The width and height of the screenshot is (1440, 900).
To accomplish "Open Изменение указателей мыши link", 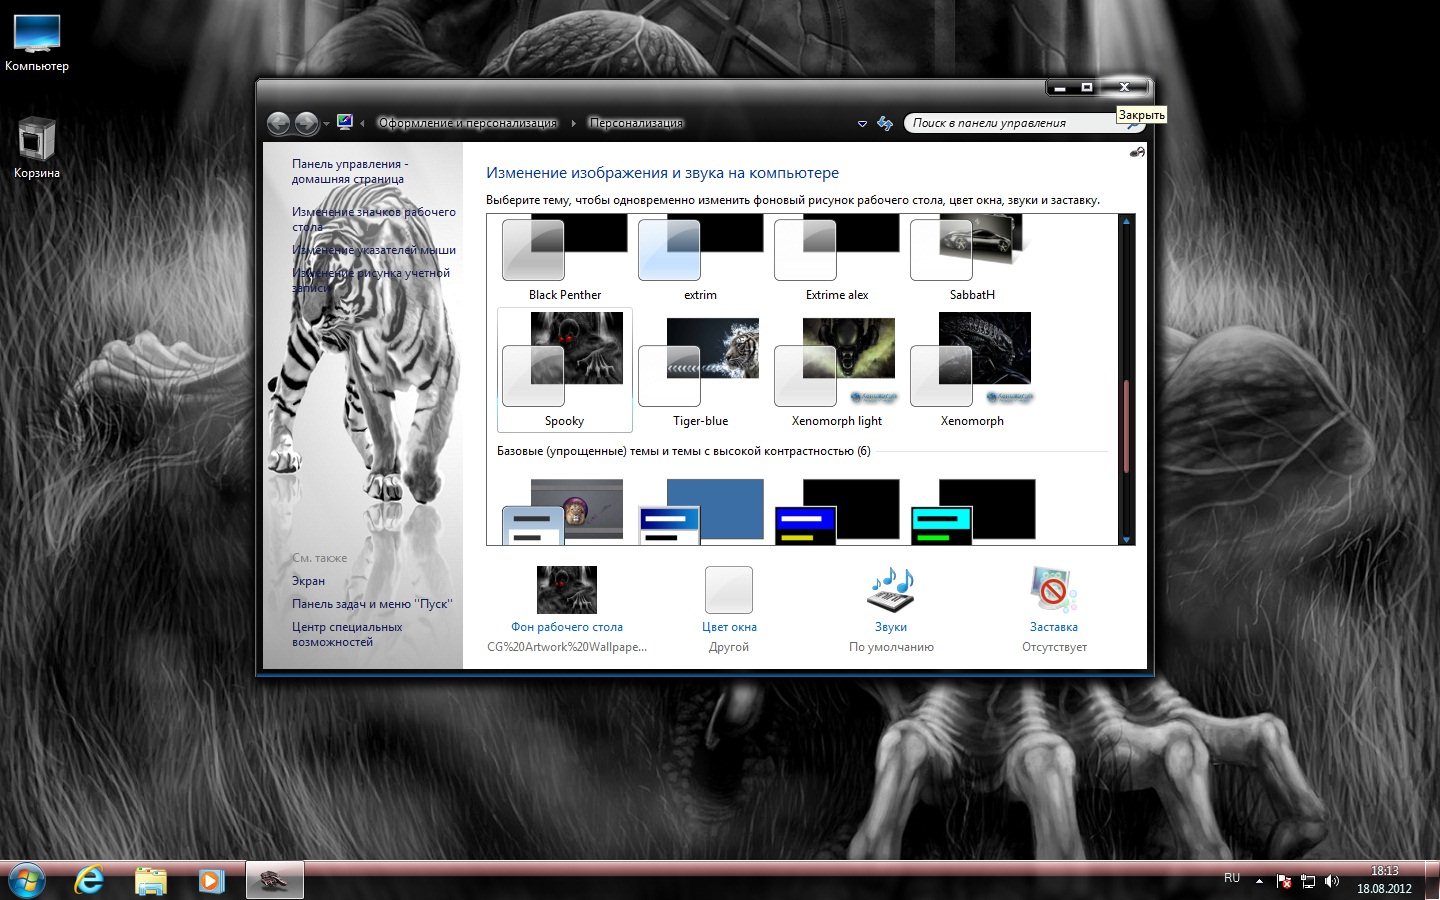I will point(373,250).
